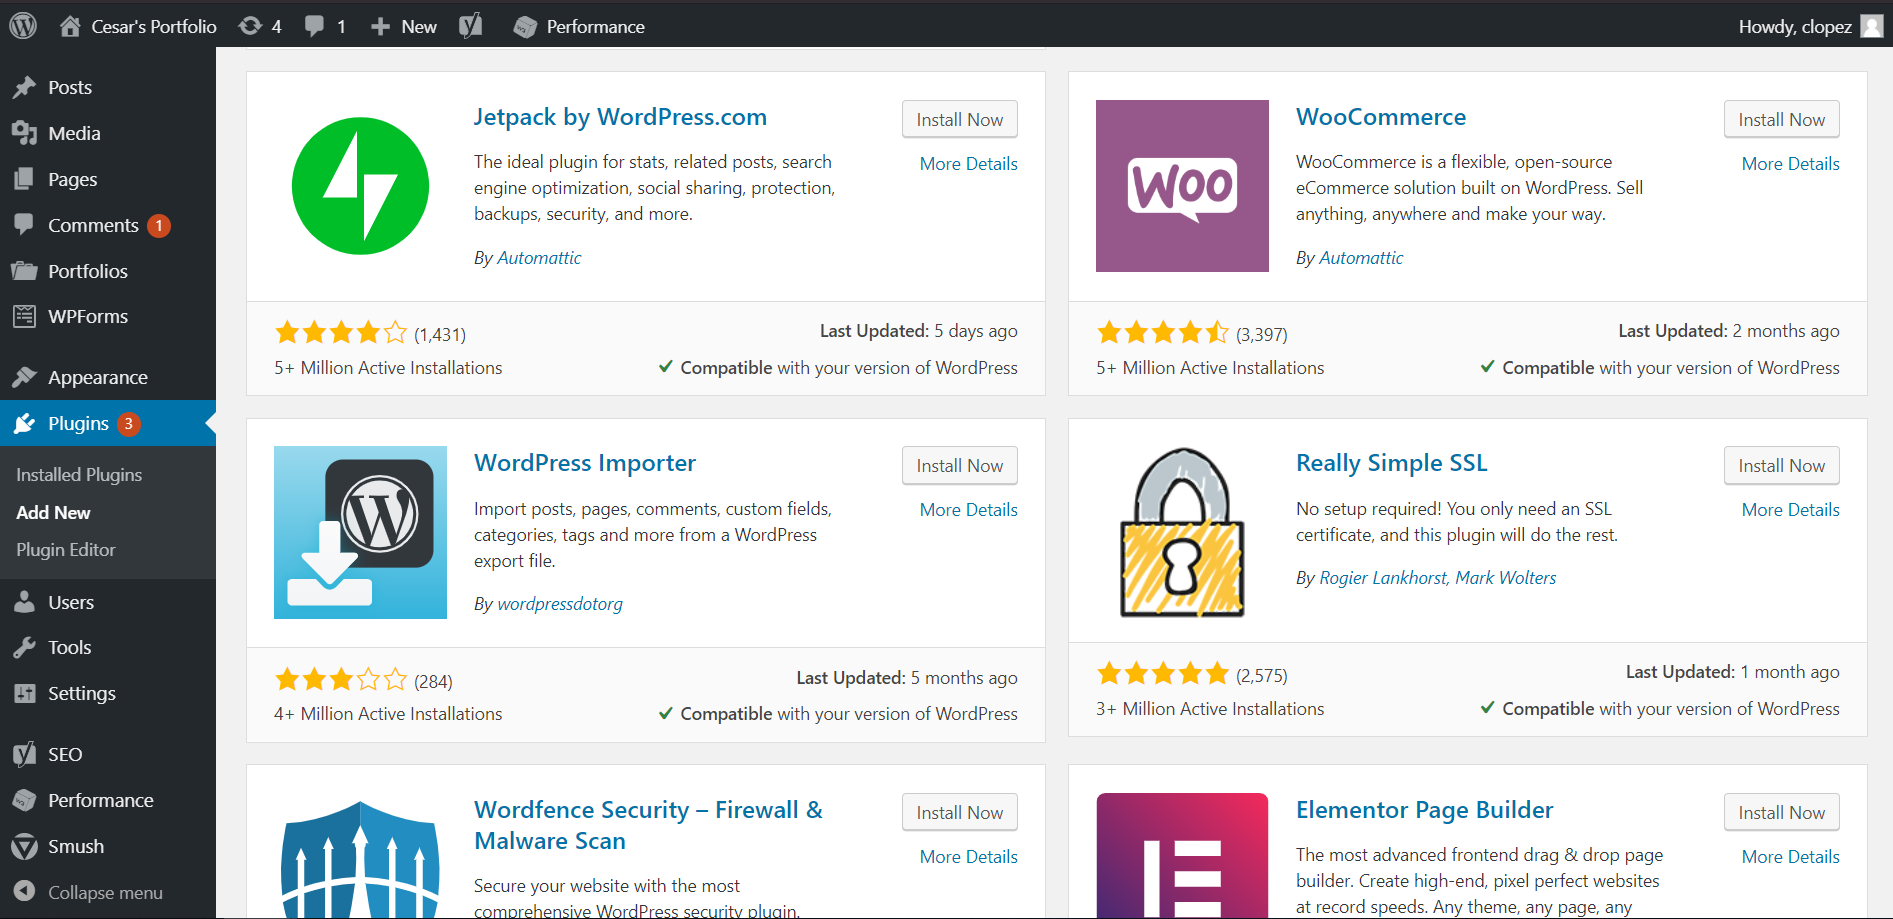
Task: Click the Yoast SEO icon in admin bar
Action: coord(470,26)
